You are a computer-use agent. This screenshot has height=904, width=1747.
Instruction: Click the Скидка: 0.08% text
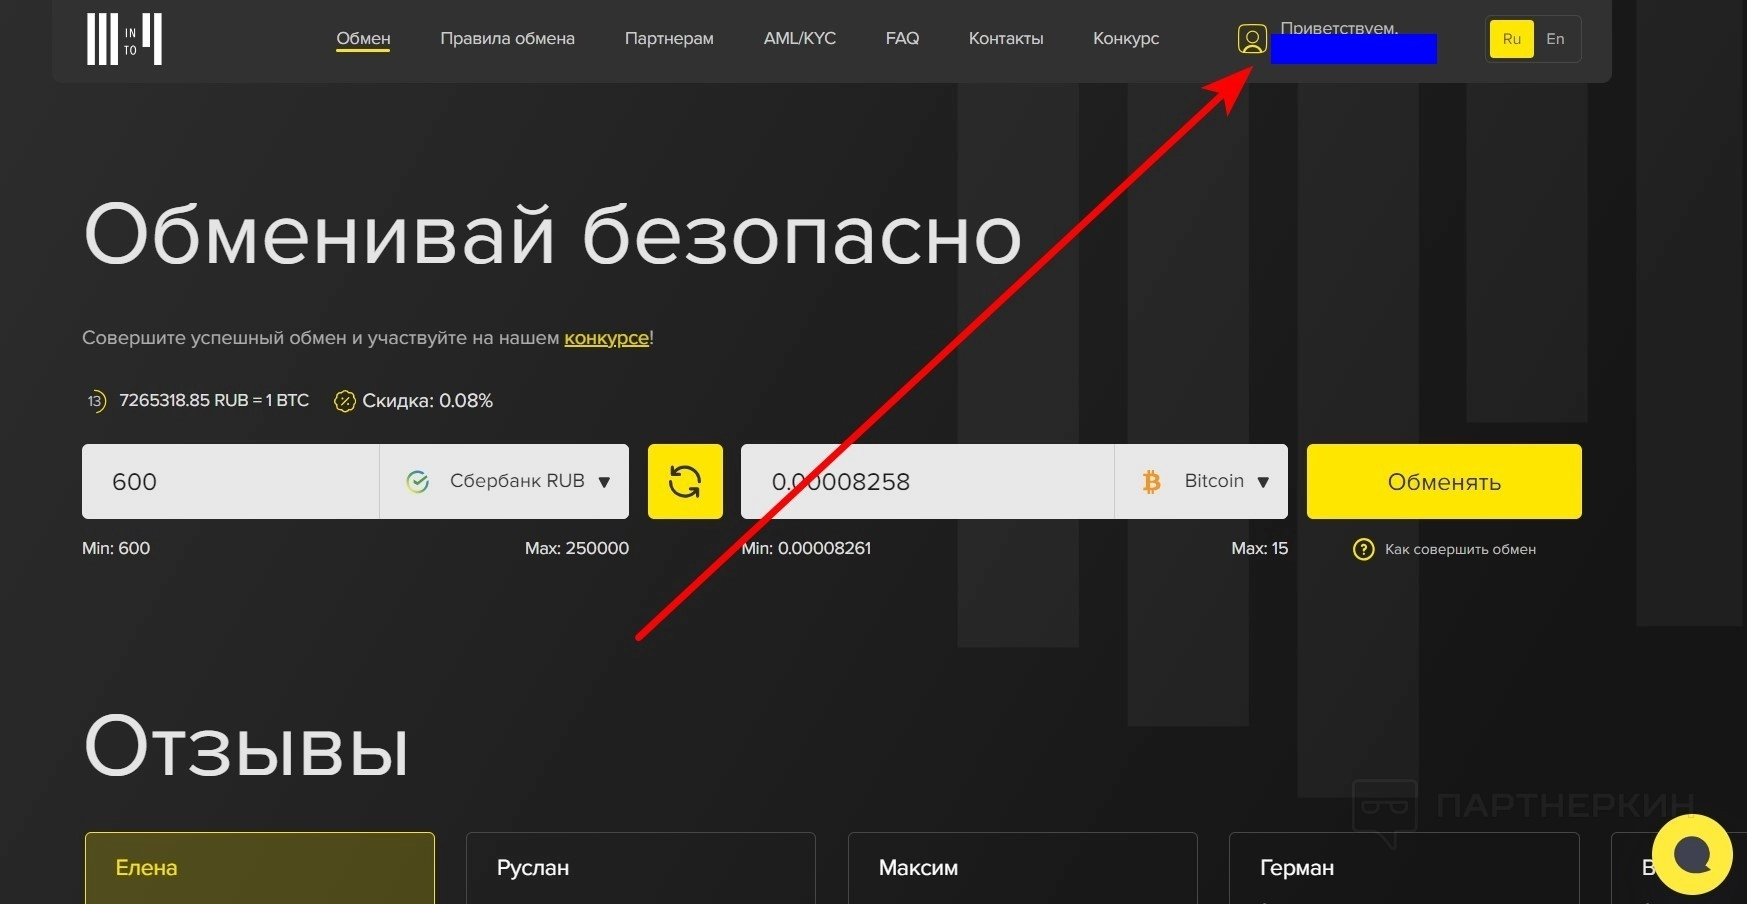click(x=427, y=401)
